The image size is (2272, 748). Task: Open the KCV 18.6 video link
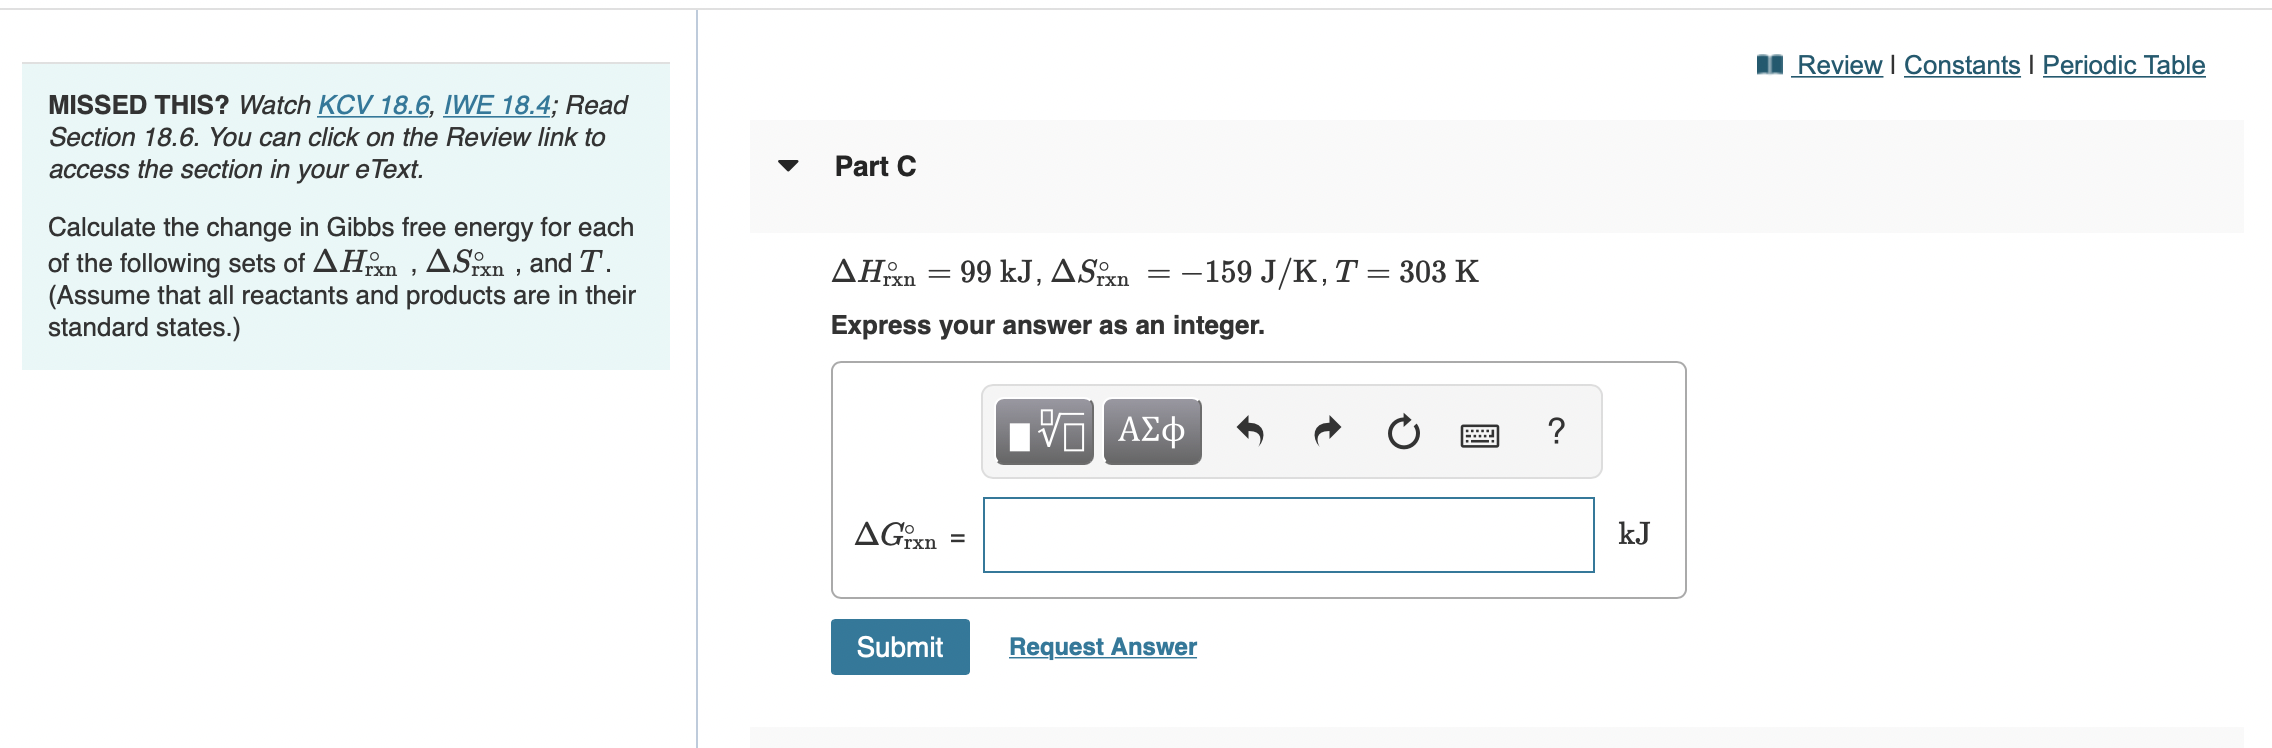(372, 104)
